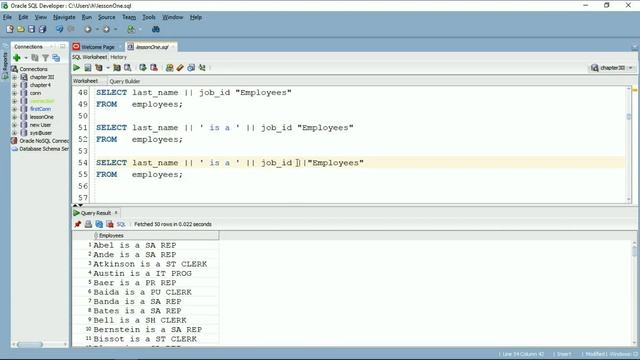Pin the query result with the red pin
This screenshot has height=360, width=640.
[x=78, y=224]
